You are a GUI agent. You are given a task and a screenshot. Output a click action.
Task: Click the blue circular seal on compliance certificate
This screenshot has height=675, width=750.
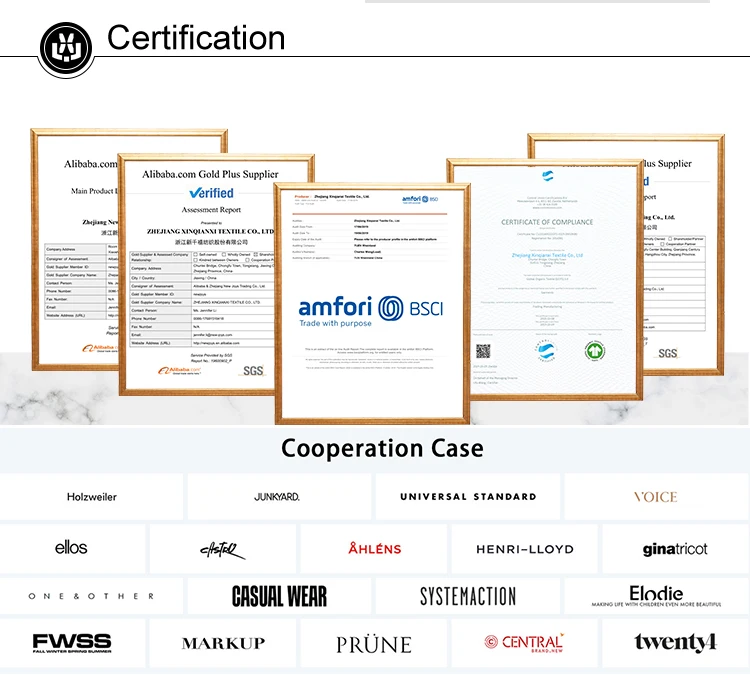546,351
